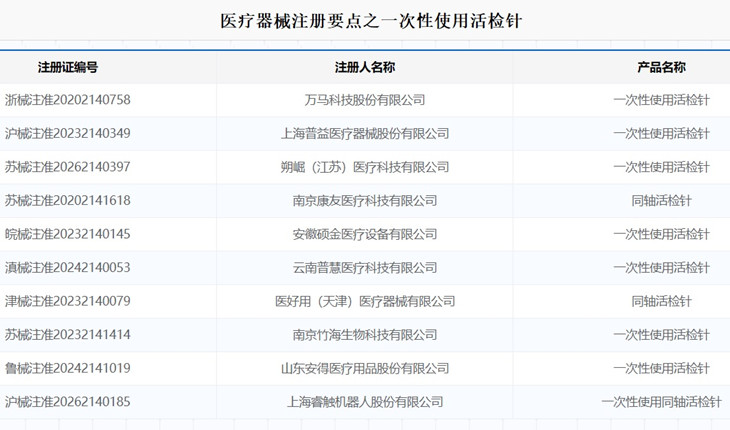Image resolution: width=730 pixels, height=430 pixels.
Task: Click product name in 上海普益 row
Action: 661,133
